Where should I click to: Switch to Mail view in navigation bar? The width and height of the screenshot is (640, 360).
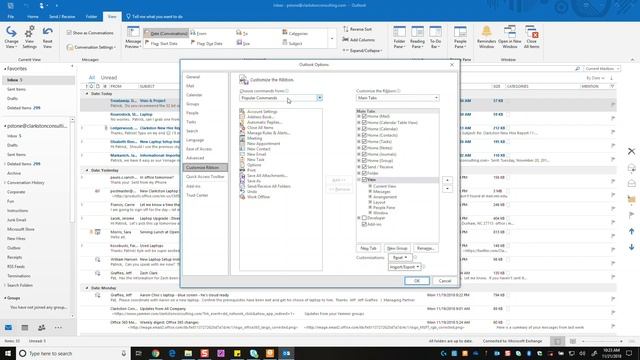8,327
